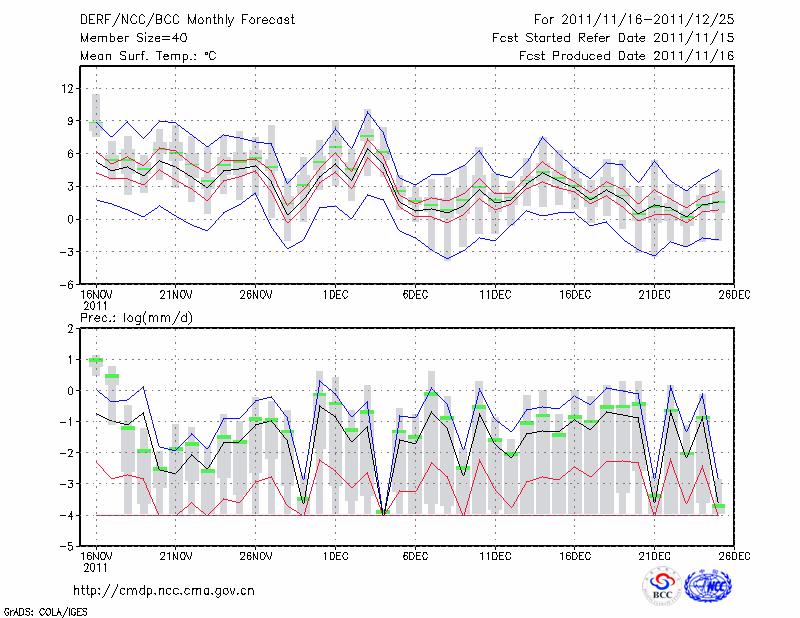
Task: Select 21NOV on the temperature chart axis
Action: click(176, 294)
